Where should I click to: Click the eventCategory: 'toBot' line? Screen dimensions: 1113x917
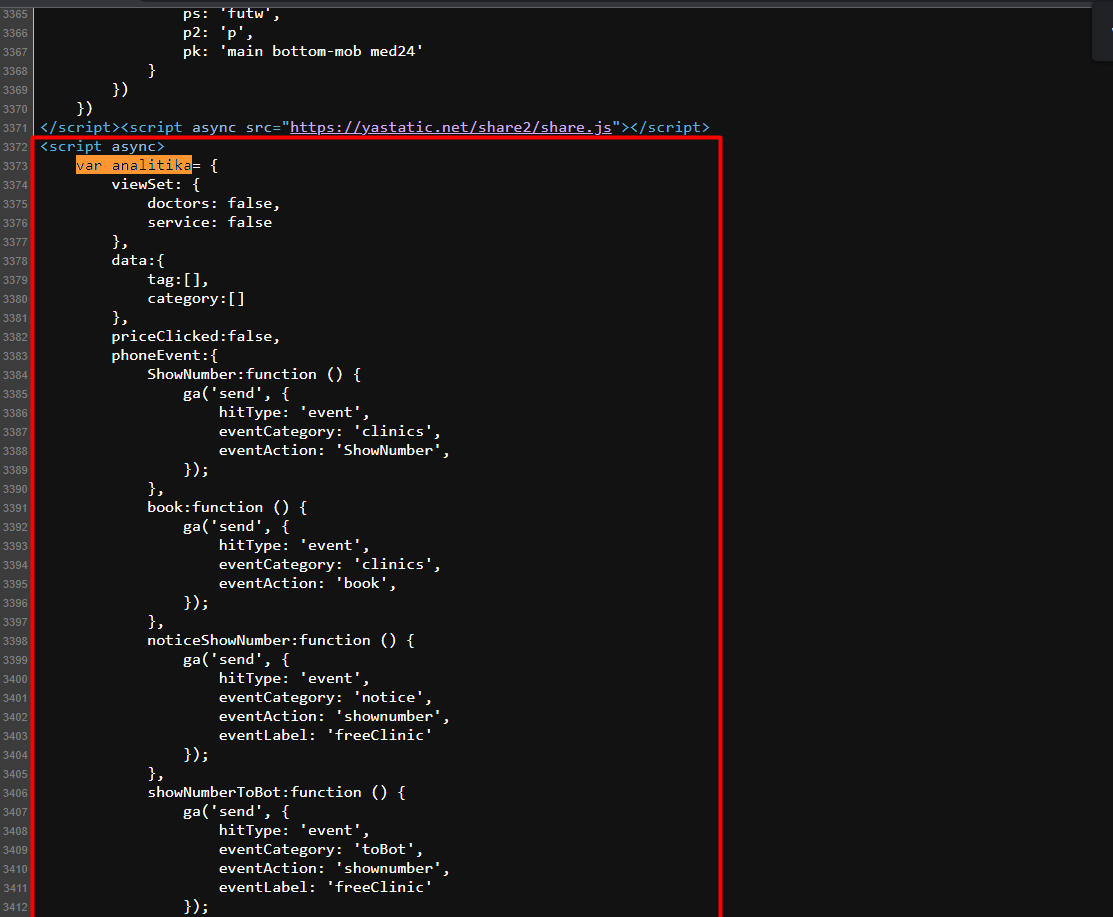pyautogui.click(x=321, y=850)
